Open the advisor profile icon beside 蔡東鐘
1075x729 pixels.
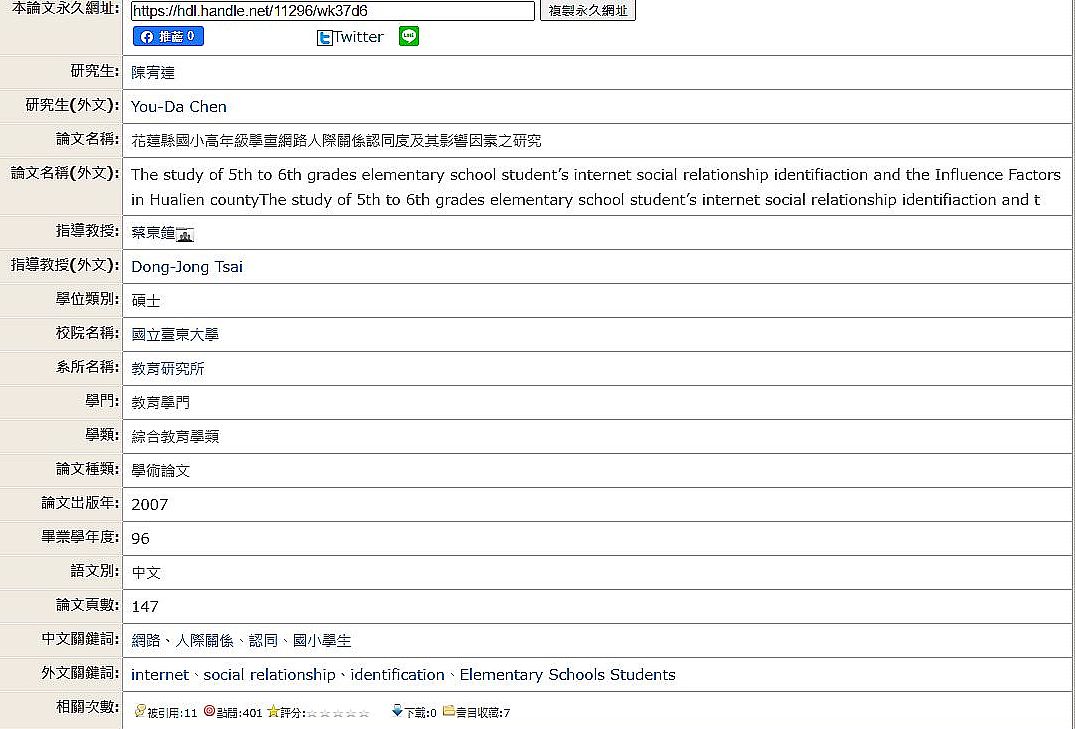[x=185, y=234]
